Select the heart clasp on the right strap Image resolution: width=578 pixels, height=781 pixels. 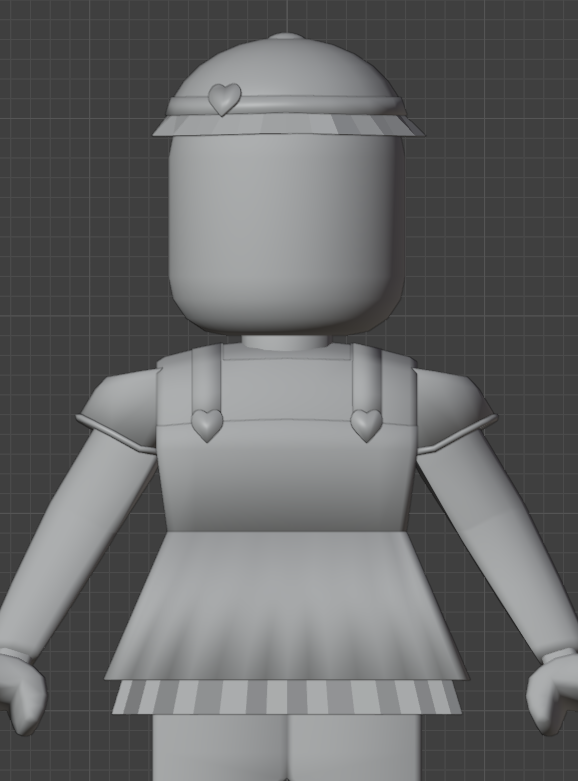click(367, 425)
